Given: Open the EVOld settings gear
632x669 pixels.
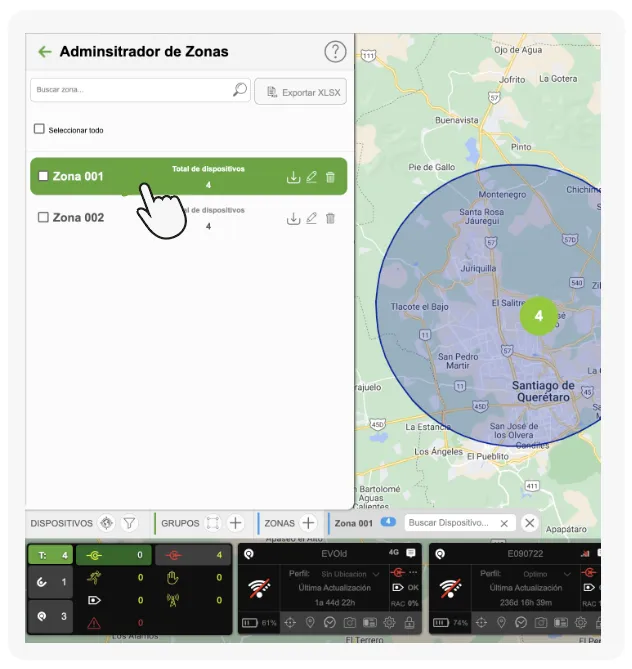Looking at the screenshot, I should (x=389, y=622).
